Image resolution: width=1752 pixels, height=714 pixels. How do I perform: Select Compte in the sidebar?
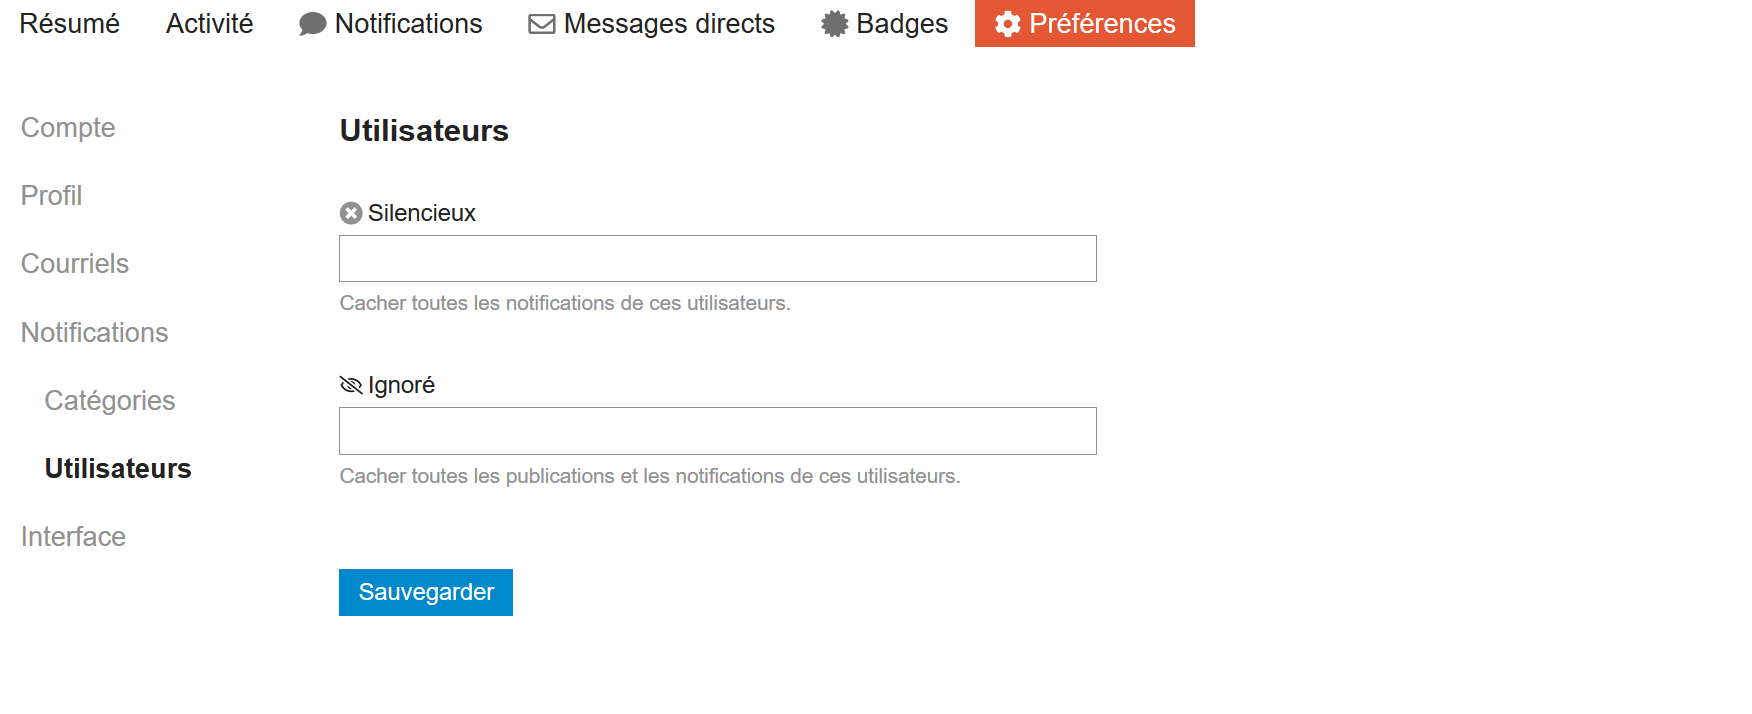click(x=68, y=128)
